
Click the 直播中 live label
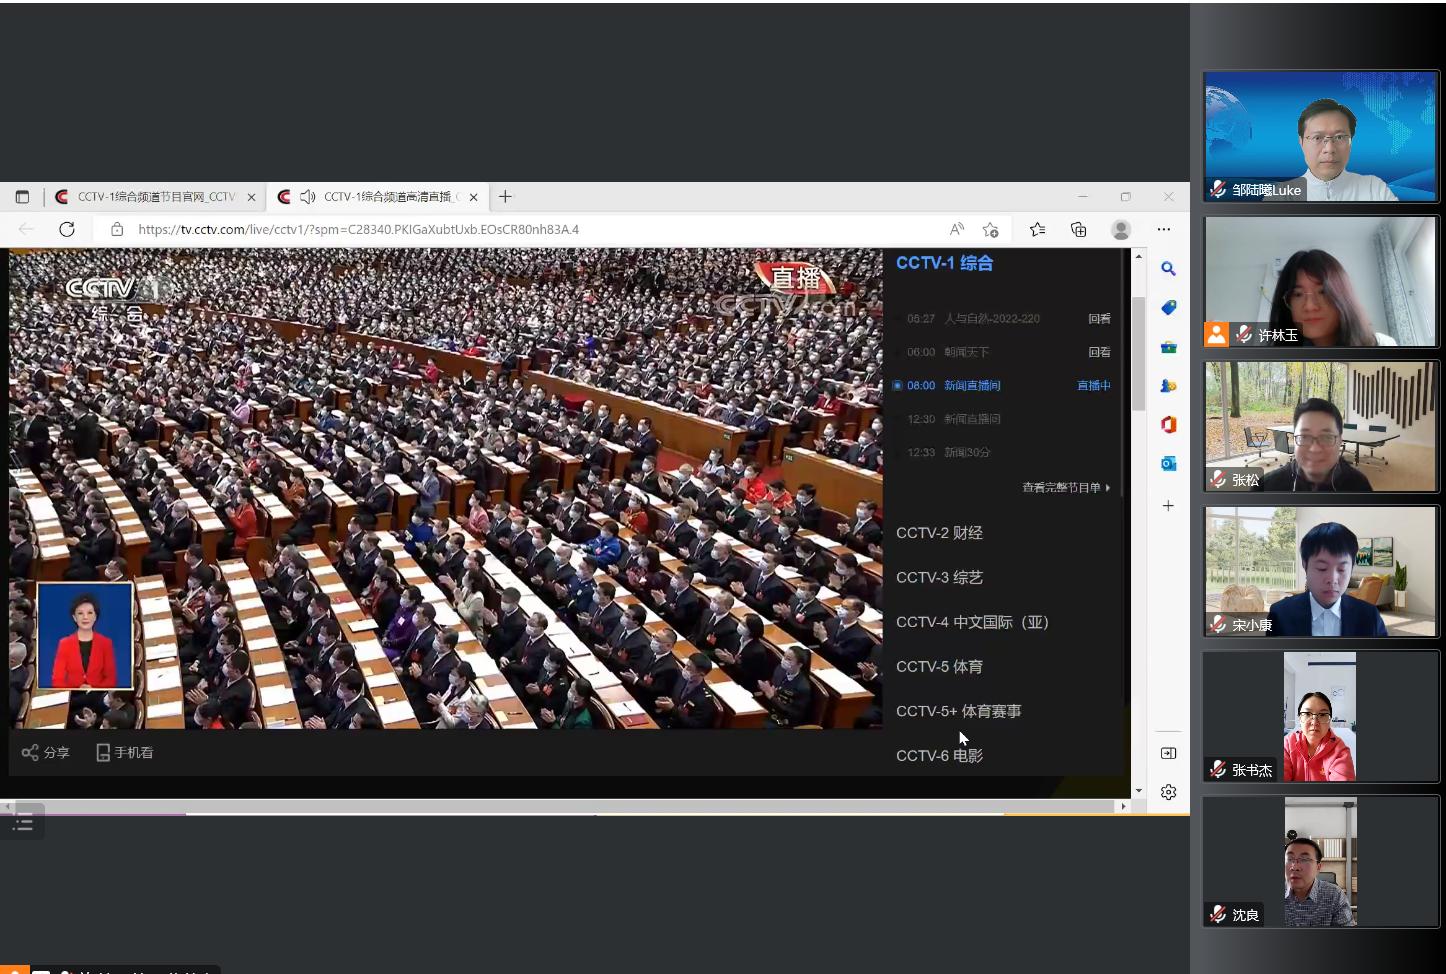(x=1094, y=386)
